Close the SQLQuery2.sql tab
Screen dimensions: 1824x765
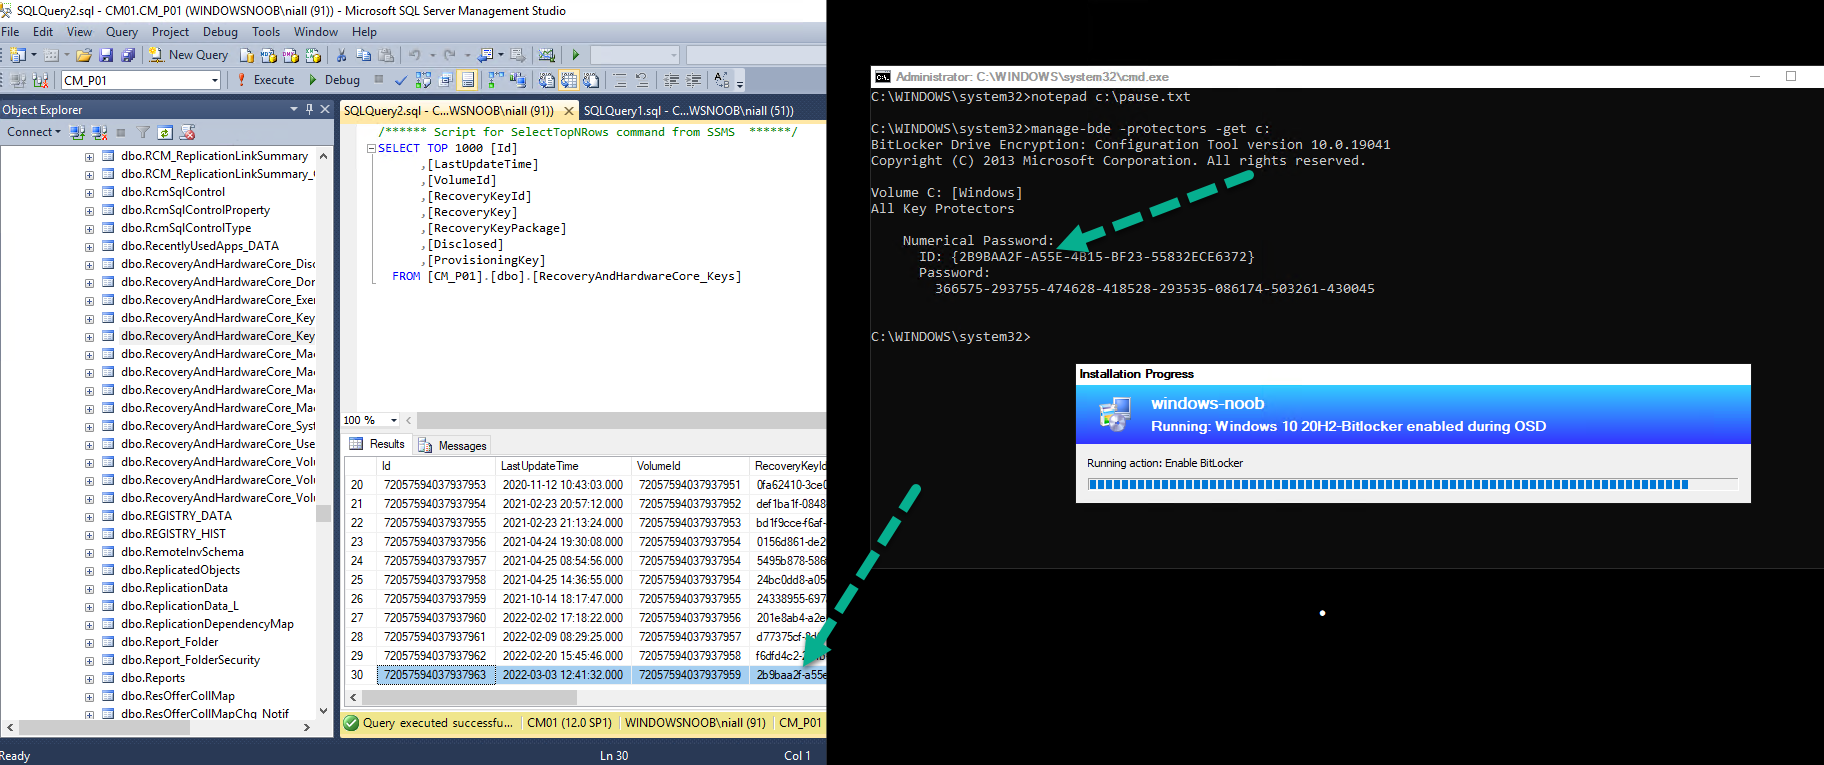tap(569, 111)
